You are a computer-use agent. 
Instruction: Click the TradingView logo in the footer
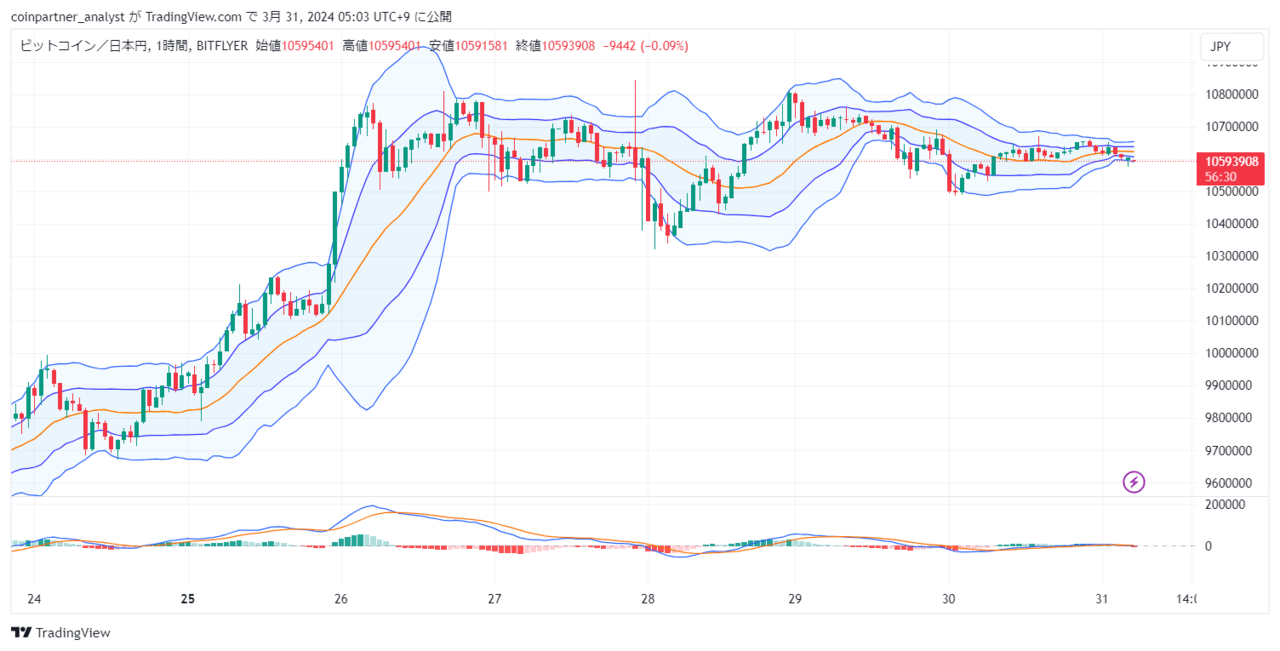(x=61, y=633)
